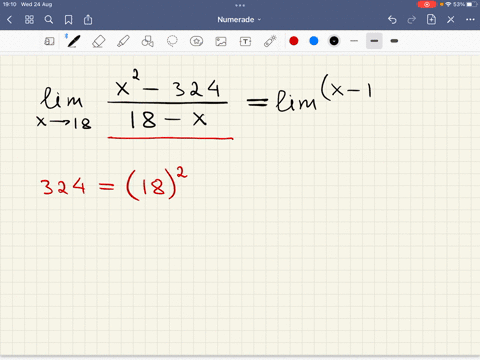Select the Pen tool
480x360 pixels.
click(73, 41)
